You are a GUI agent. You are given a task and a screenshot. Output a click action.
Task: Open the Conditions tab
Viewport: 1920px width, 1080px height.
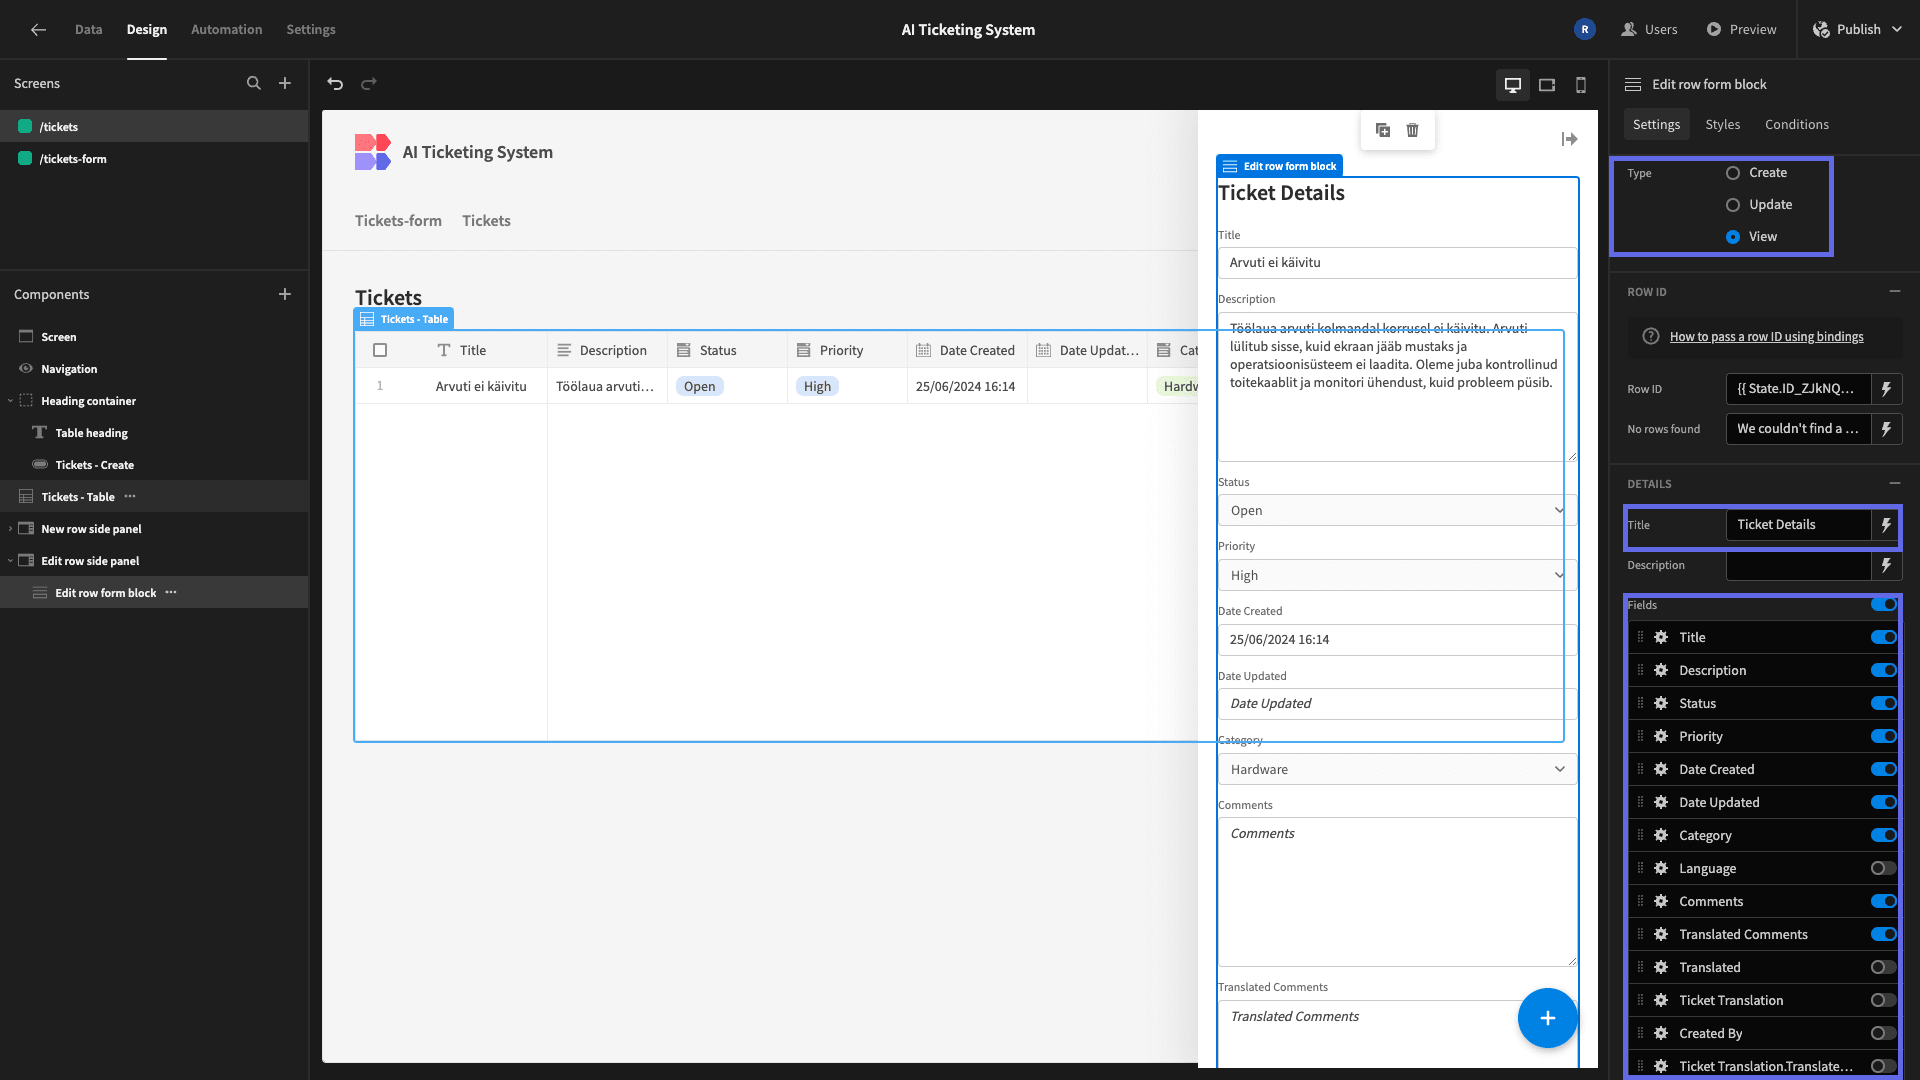coord(1796,124)
